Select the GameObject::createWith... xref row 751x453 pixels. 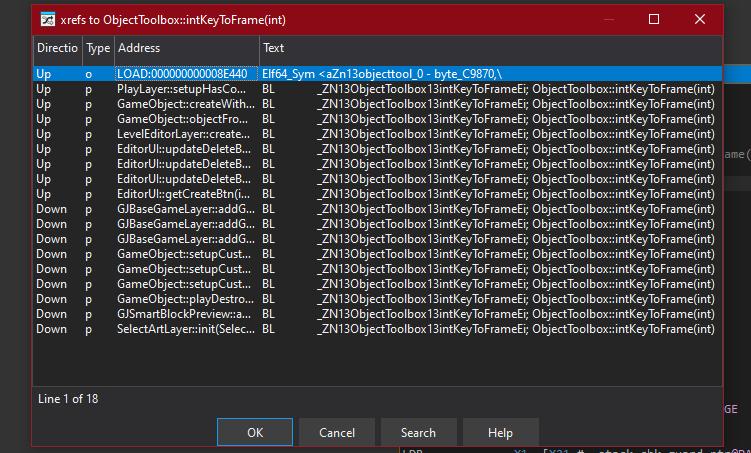coord(378,104)
